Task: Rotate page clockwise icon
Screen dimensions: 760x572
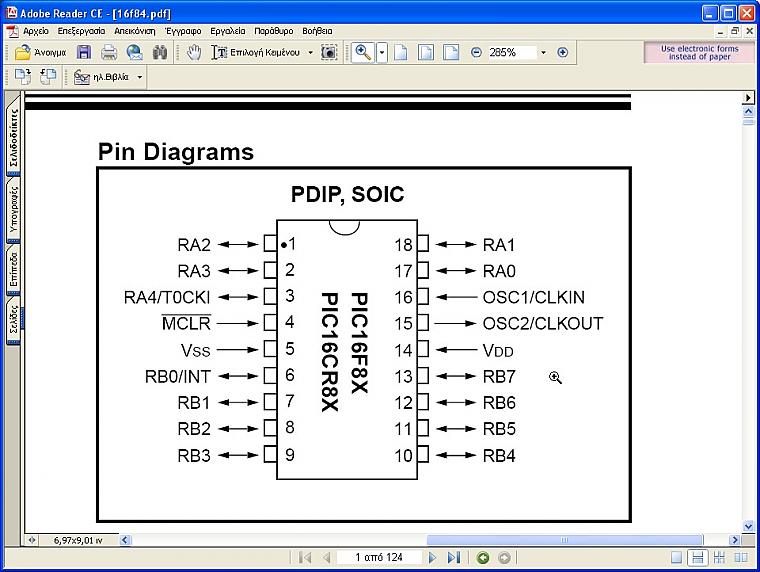Action: [x=22, y=77]
